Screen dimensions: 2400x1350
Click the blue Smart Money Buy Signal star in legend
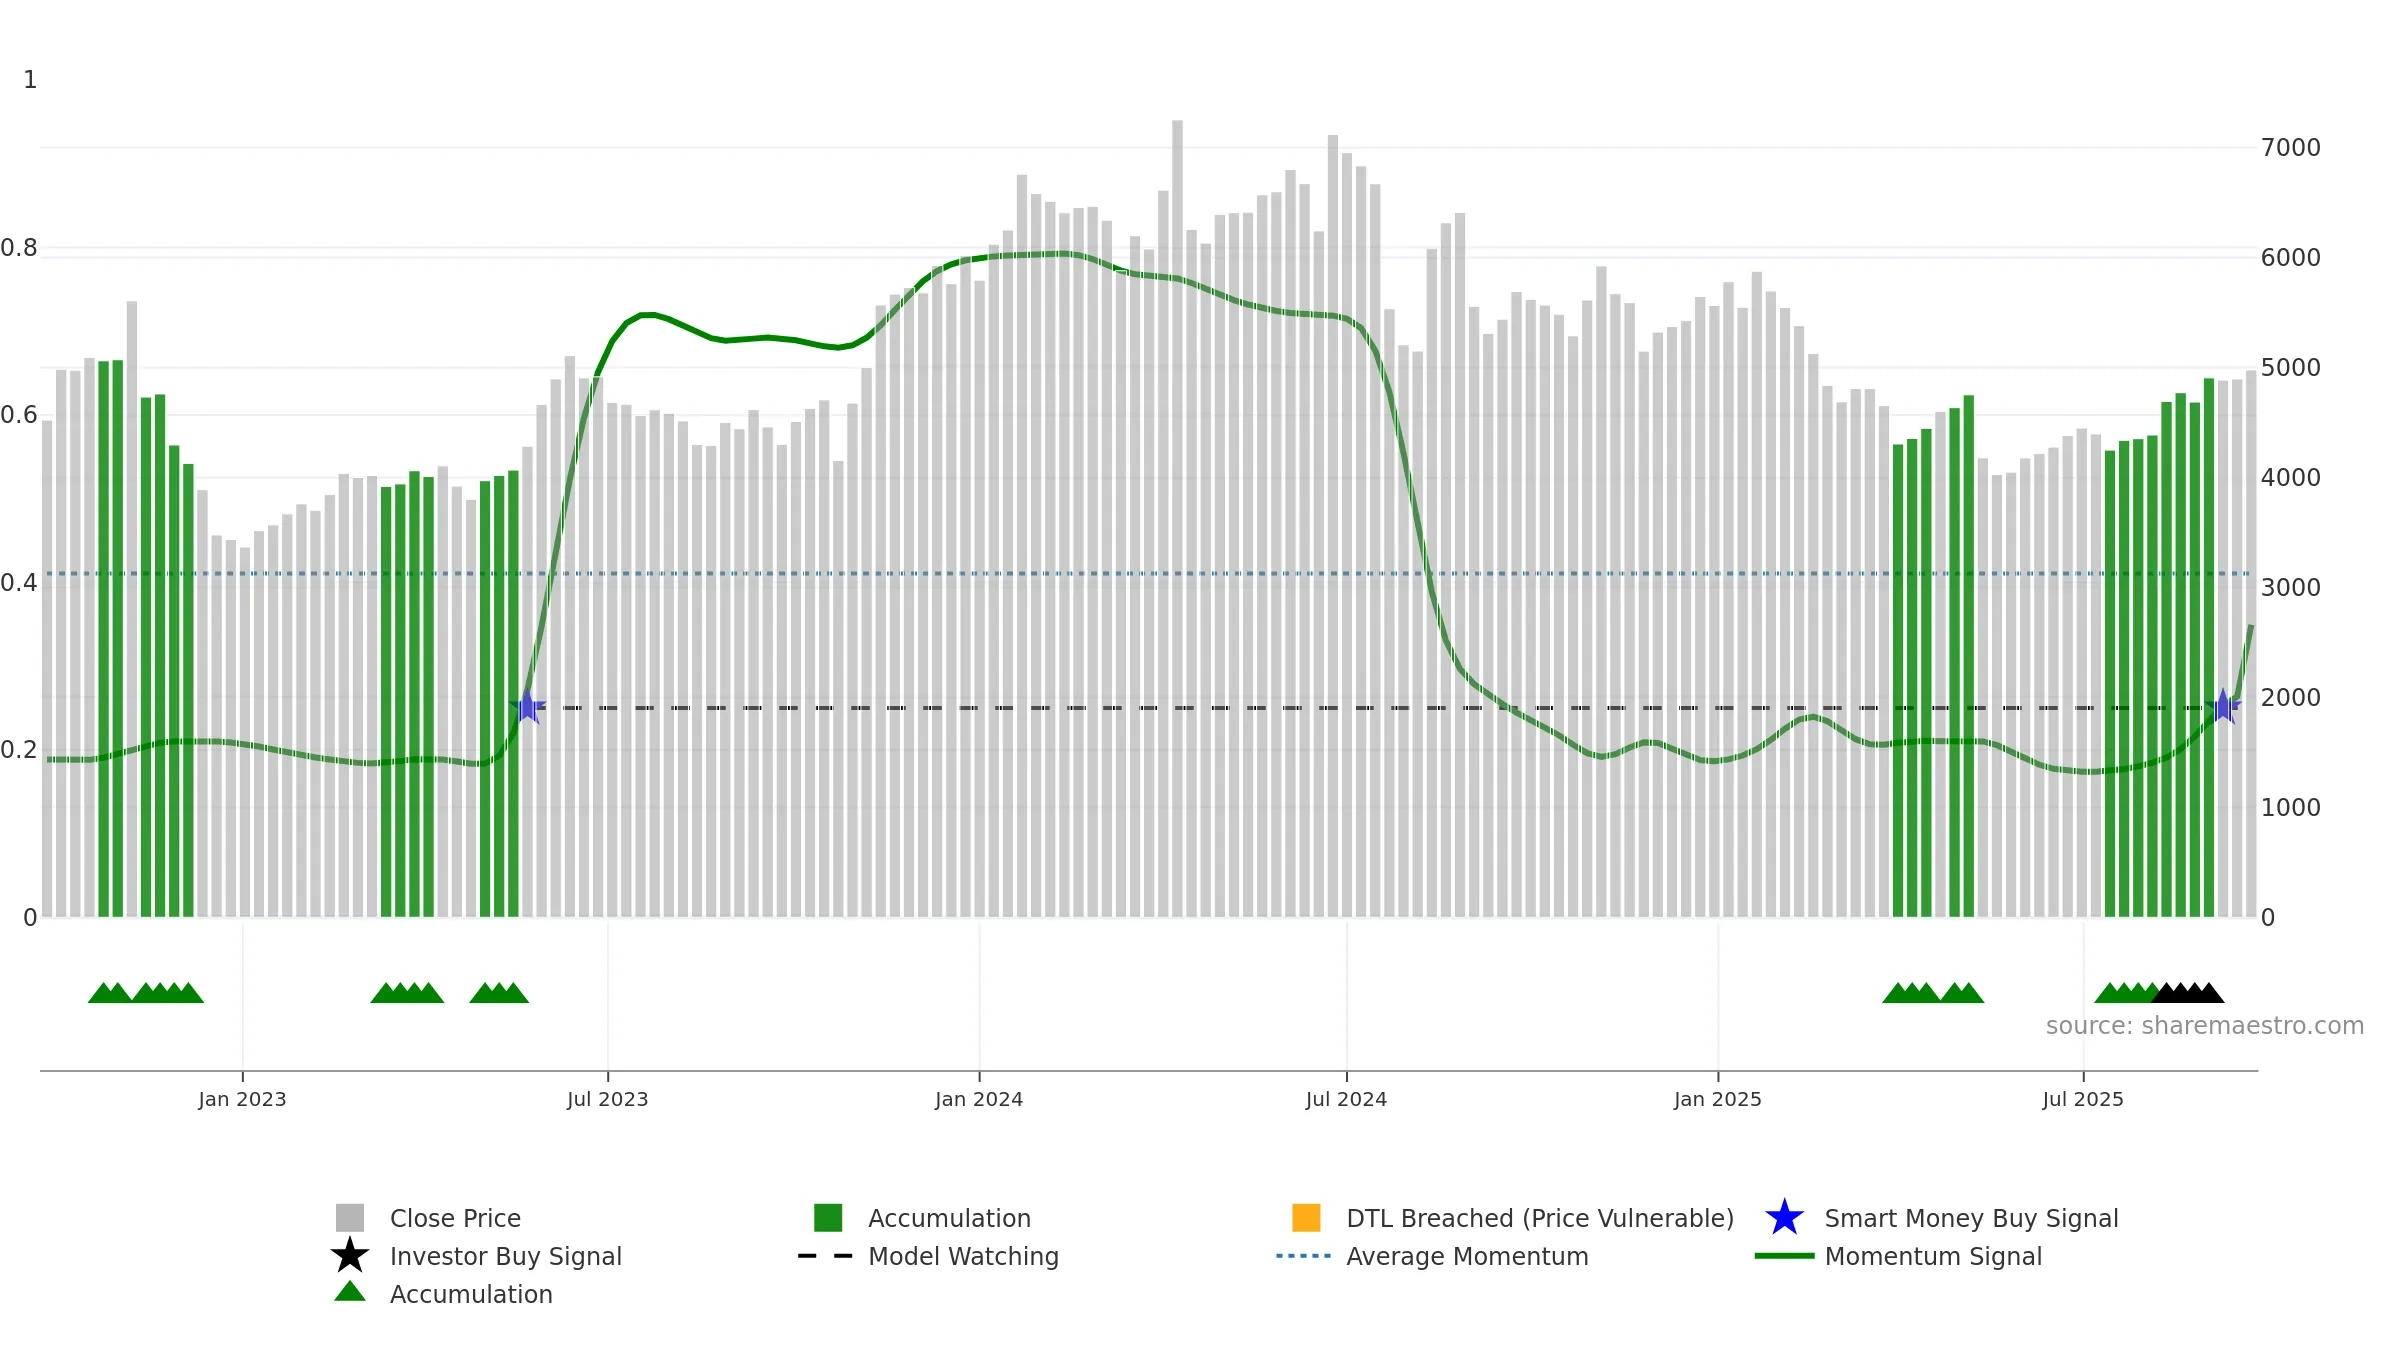[x=1784, y=1217]
